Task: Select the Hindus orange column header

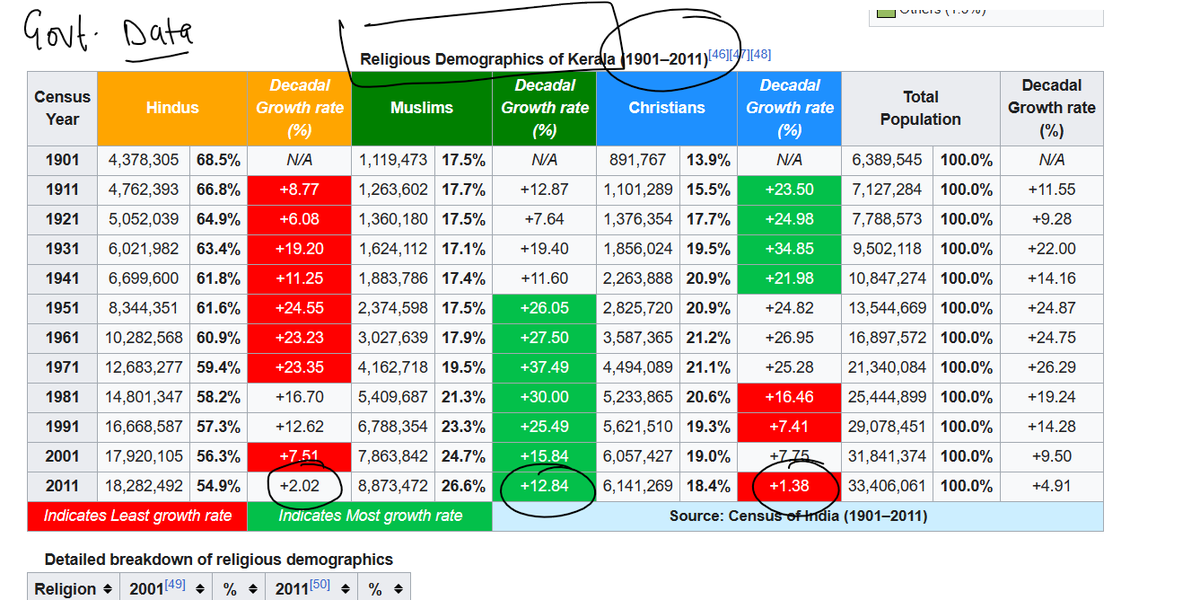Action: (x=172, y=108)
